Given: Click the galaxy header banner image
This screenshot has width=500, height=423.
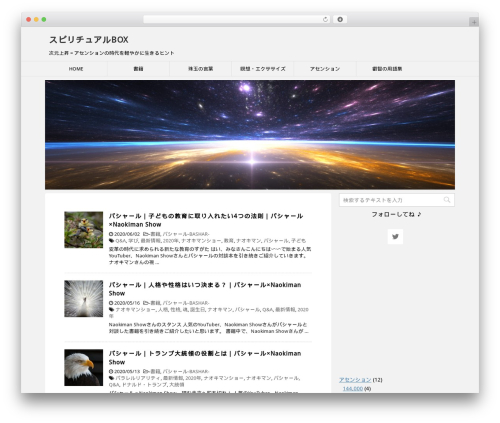Looking at the screenshot, I should pyautogui.click(x=250, y=135).
